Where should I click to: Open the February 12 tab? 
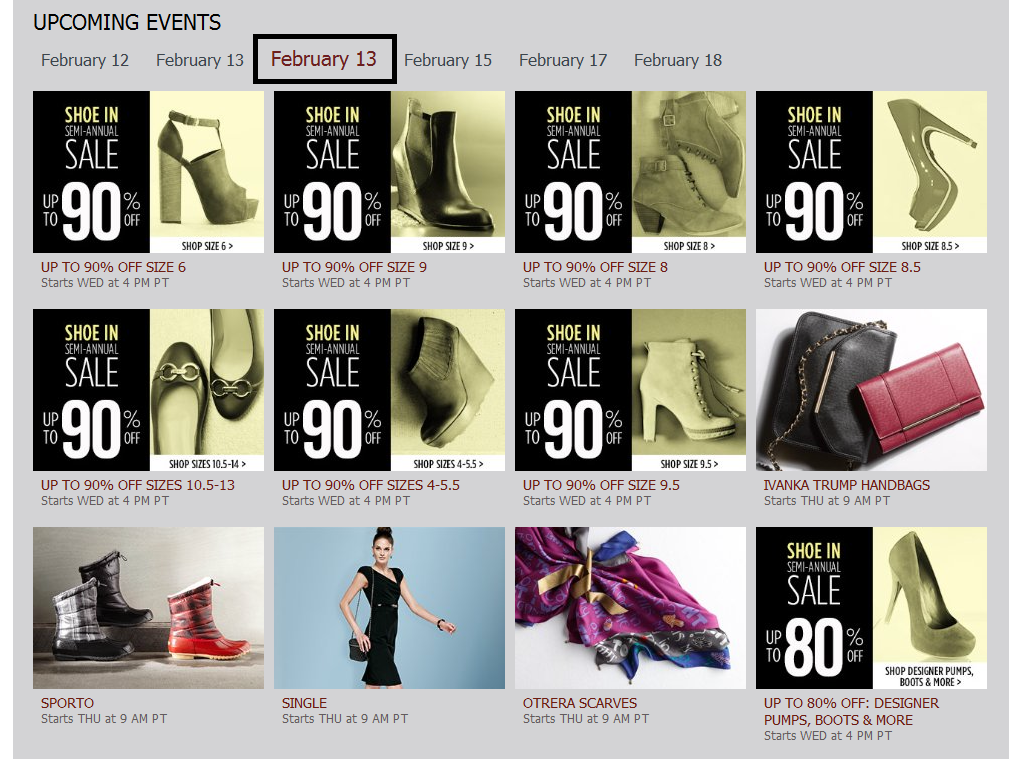coord(85,60)
